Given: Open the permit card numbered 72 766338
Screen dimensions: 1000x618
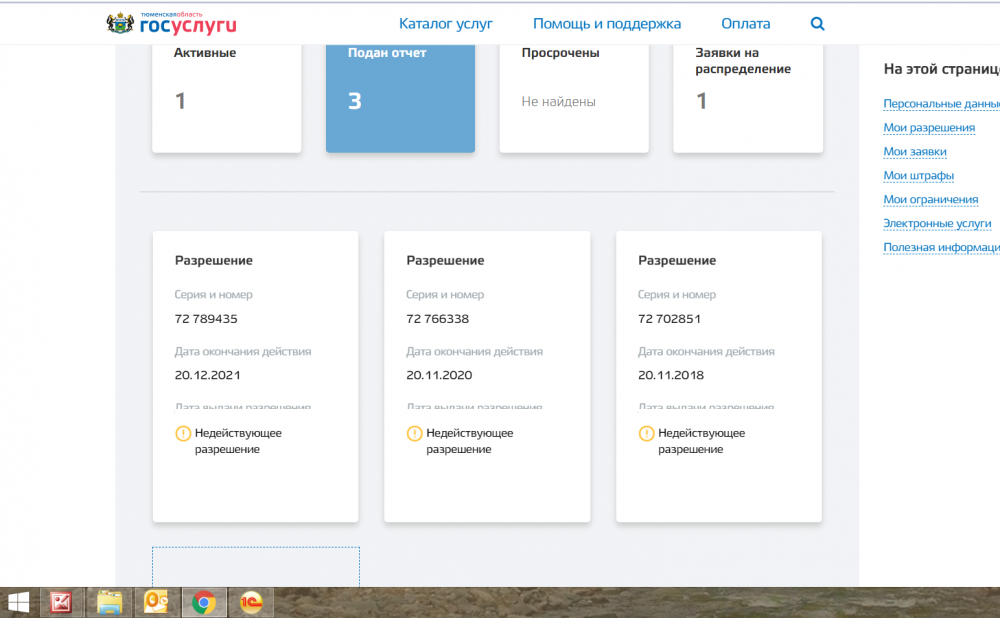Looking at the screenshot, I should click(x=487, y=375).
